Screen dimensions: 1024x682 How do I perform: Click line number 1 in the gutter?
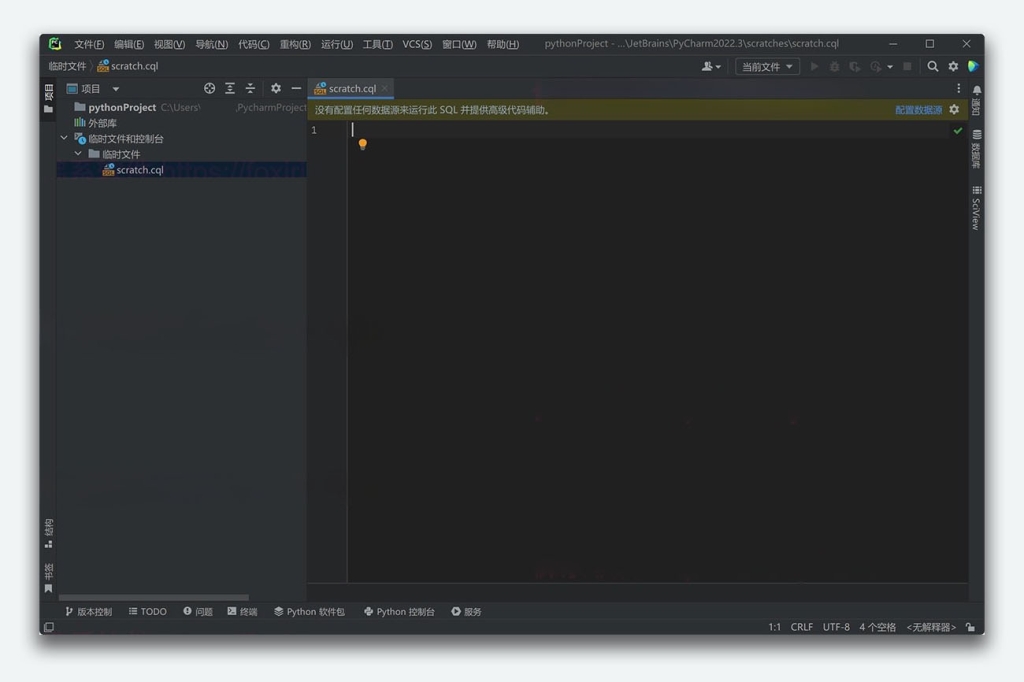[314, 130]
